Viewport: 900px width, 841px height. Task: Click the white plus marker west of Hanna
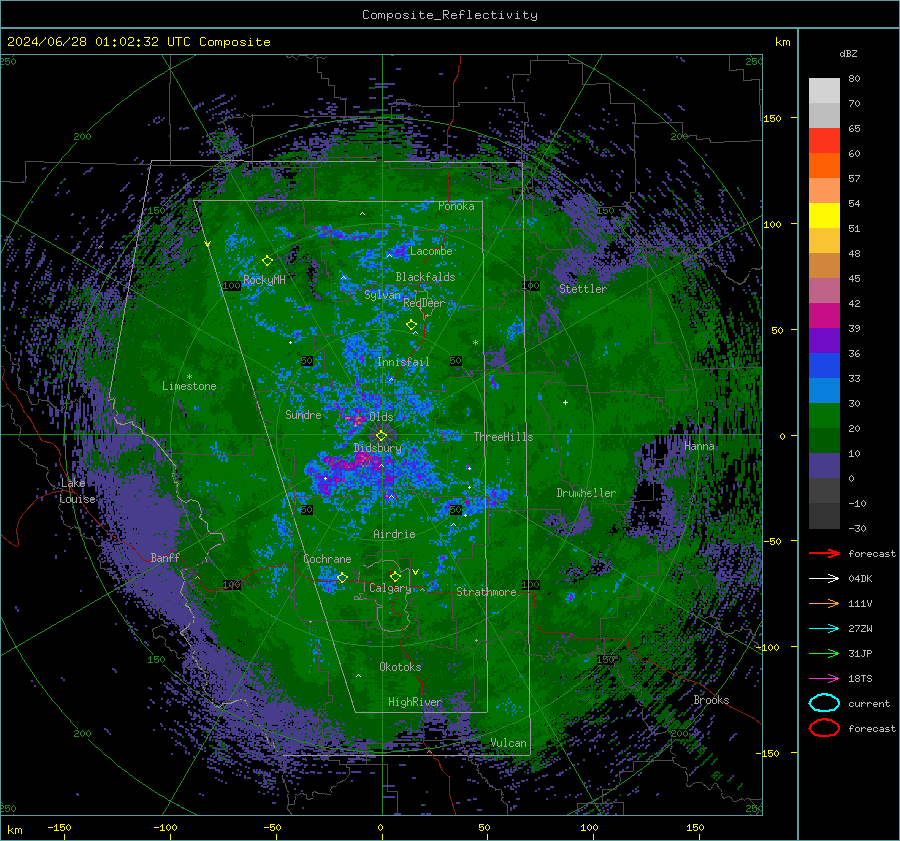(x=565, y=402)
